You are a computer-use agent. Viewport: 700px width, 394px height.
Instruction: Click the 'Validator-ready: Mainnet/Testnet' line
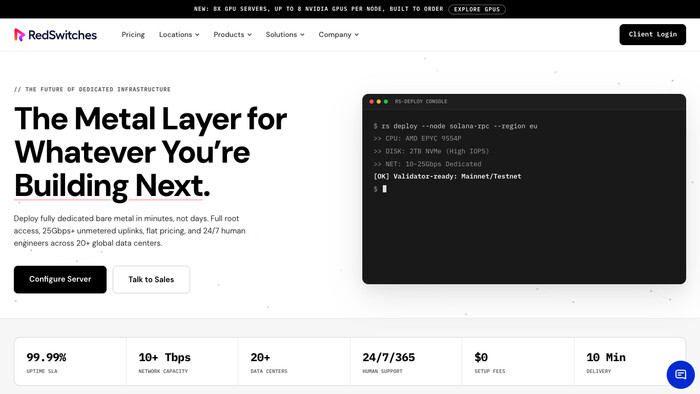coord(447,176)
